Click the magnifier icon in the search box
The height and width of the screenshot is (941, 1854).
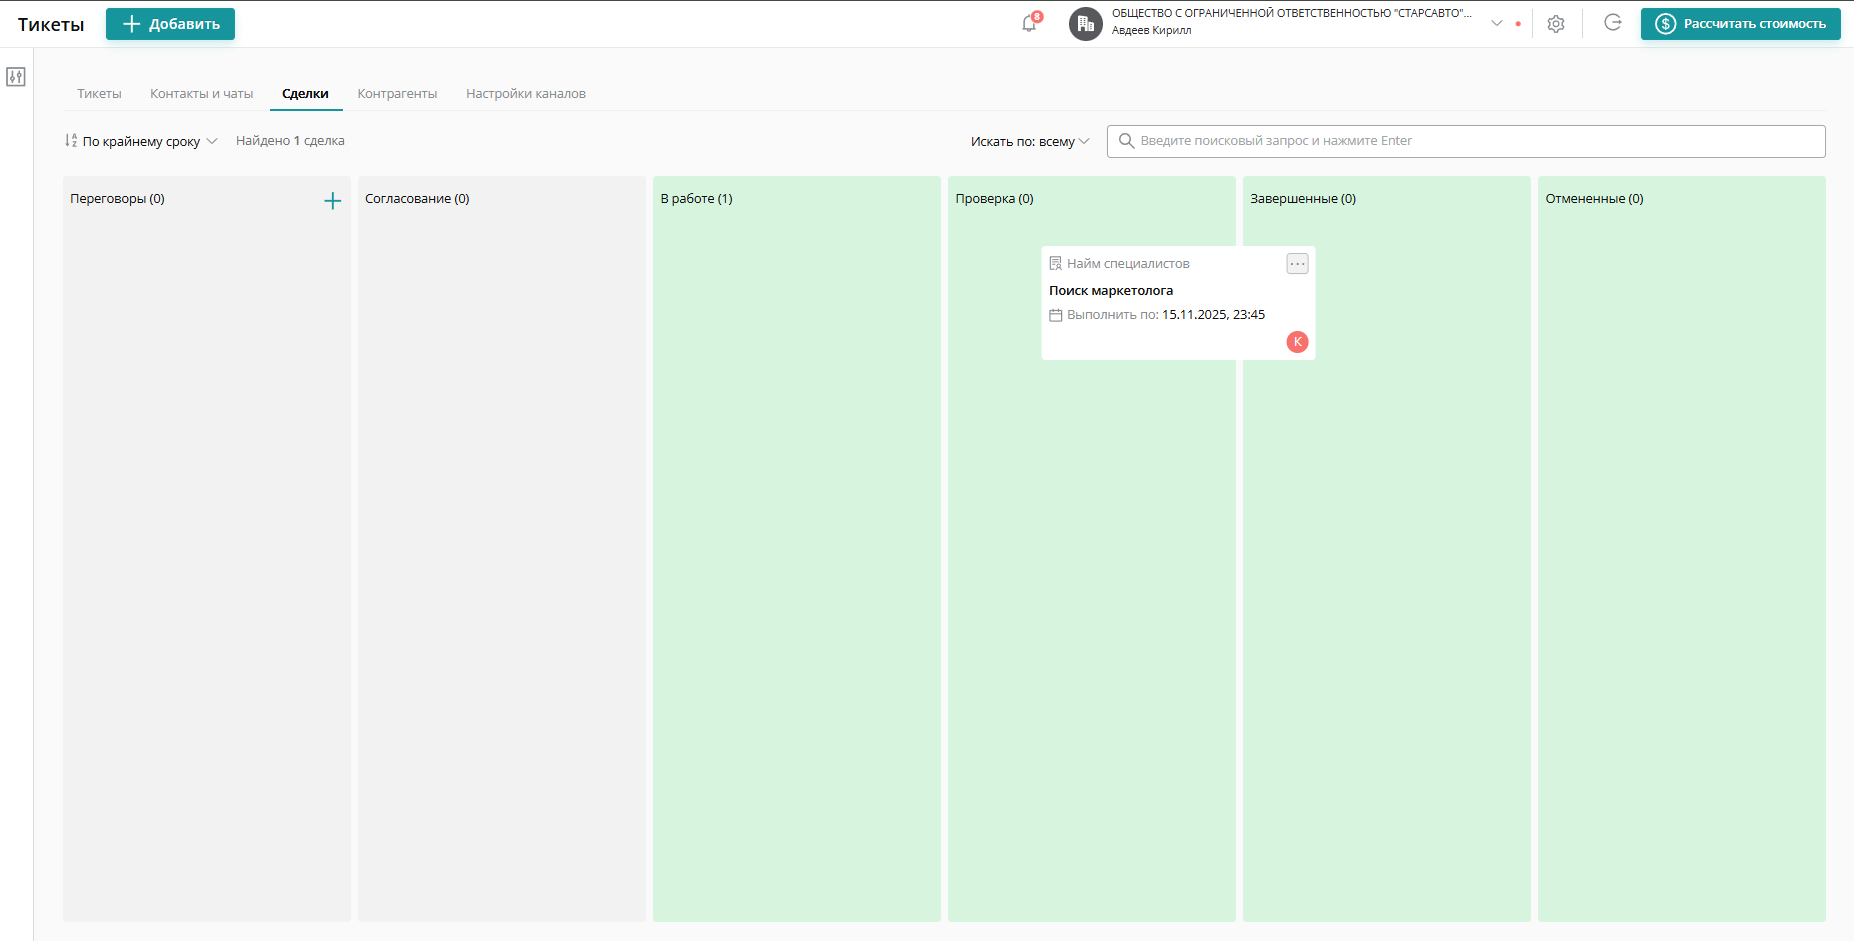click(x=1126, y=141)
